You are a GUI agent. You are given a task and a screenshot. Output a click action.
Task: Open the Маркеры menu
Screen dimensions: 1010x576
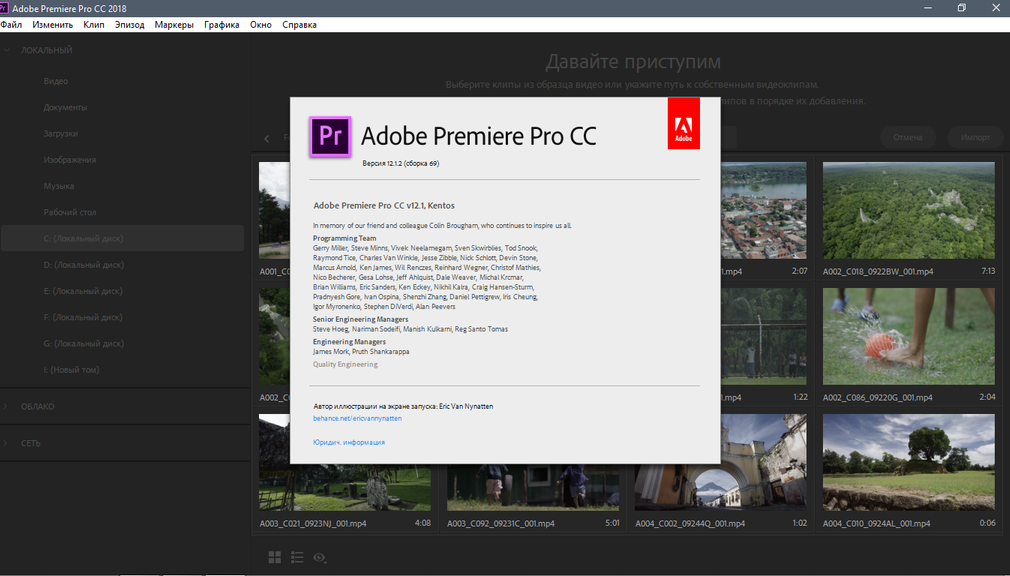174,24
